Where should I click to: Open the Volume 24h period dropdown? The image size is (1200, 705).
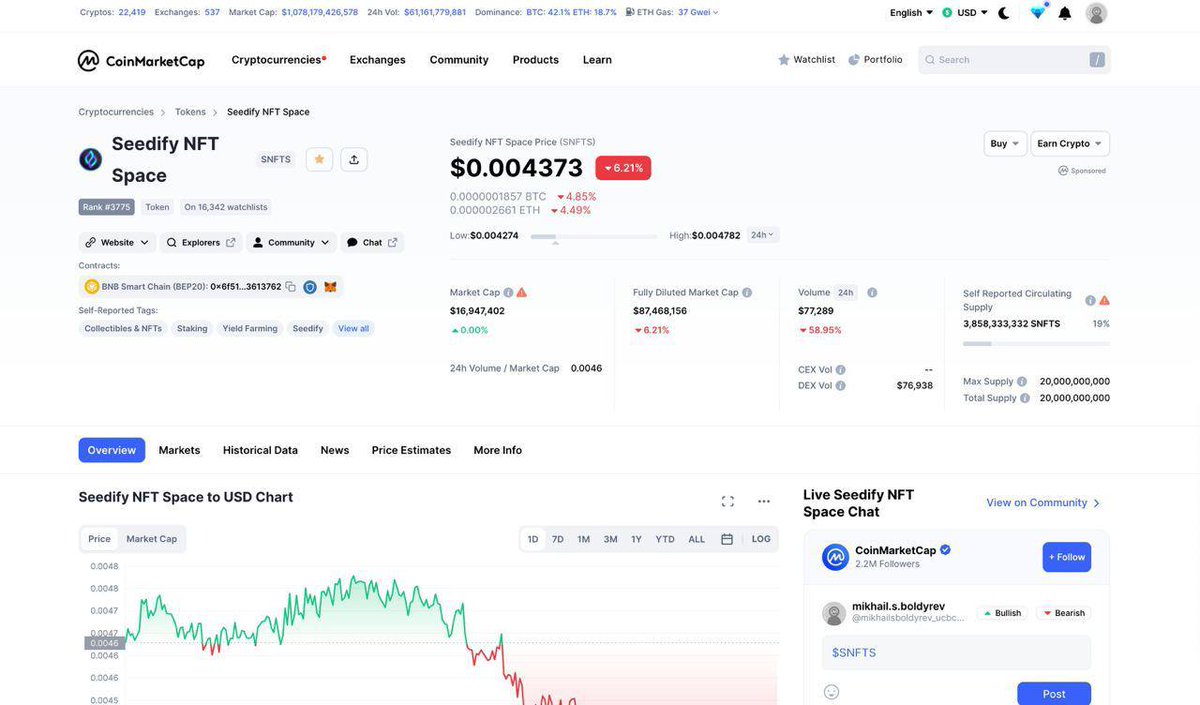(847, 293)
